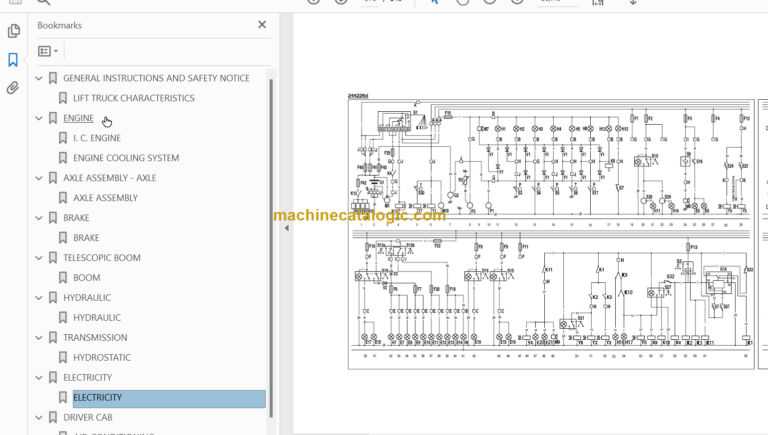Click bookmark icon next to BOOM
768x435 pixels.
coord(63,277)
